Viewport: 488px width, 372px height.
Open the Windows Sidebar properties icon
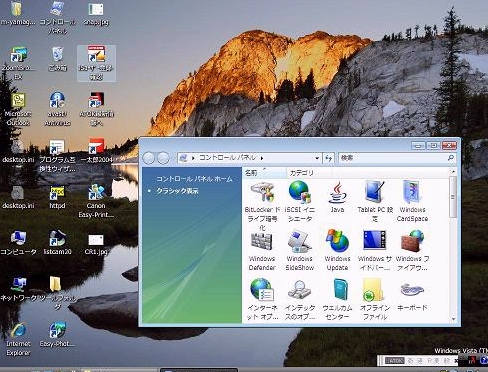coord(375,241)
